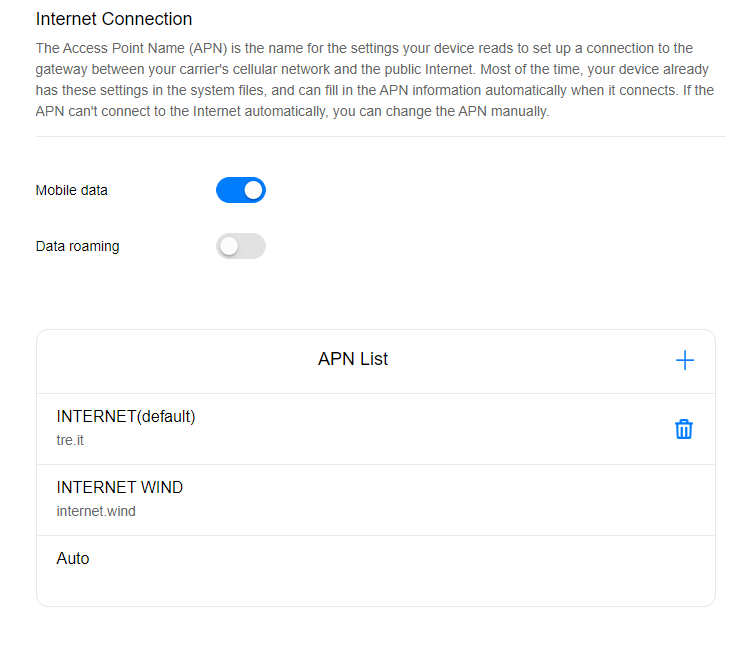Enable the Data roaming switch
Viewport: 738px width, 667px height.
click(x=241, y=246)
